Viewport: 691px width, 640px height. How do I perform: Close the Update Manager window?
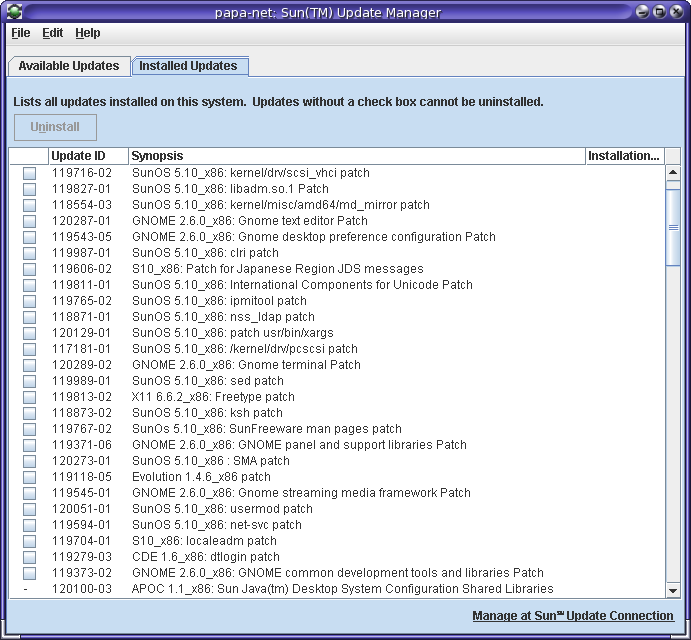pos(676,11)
